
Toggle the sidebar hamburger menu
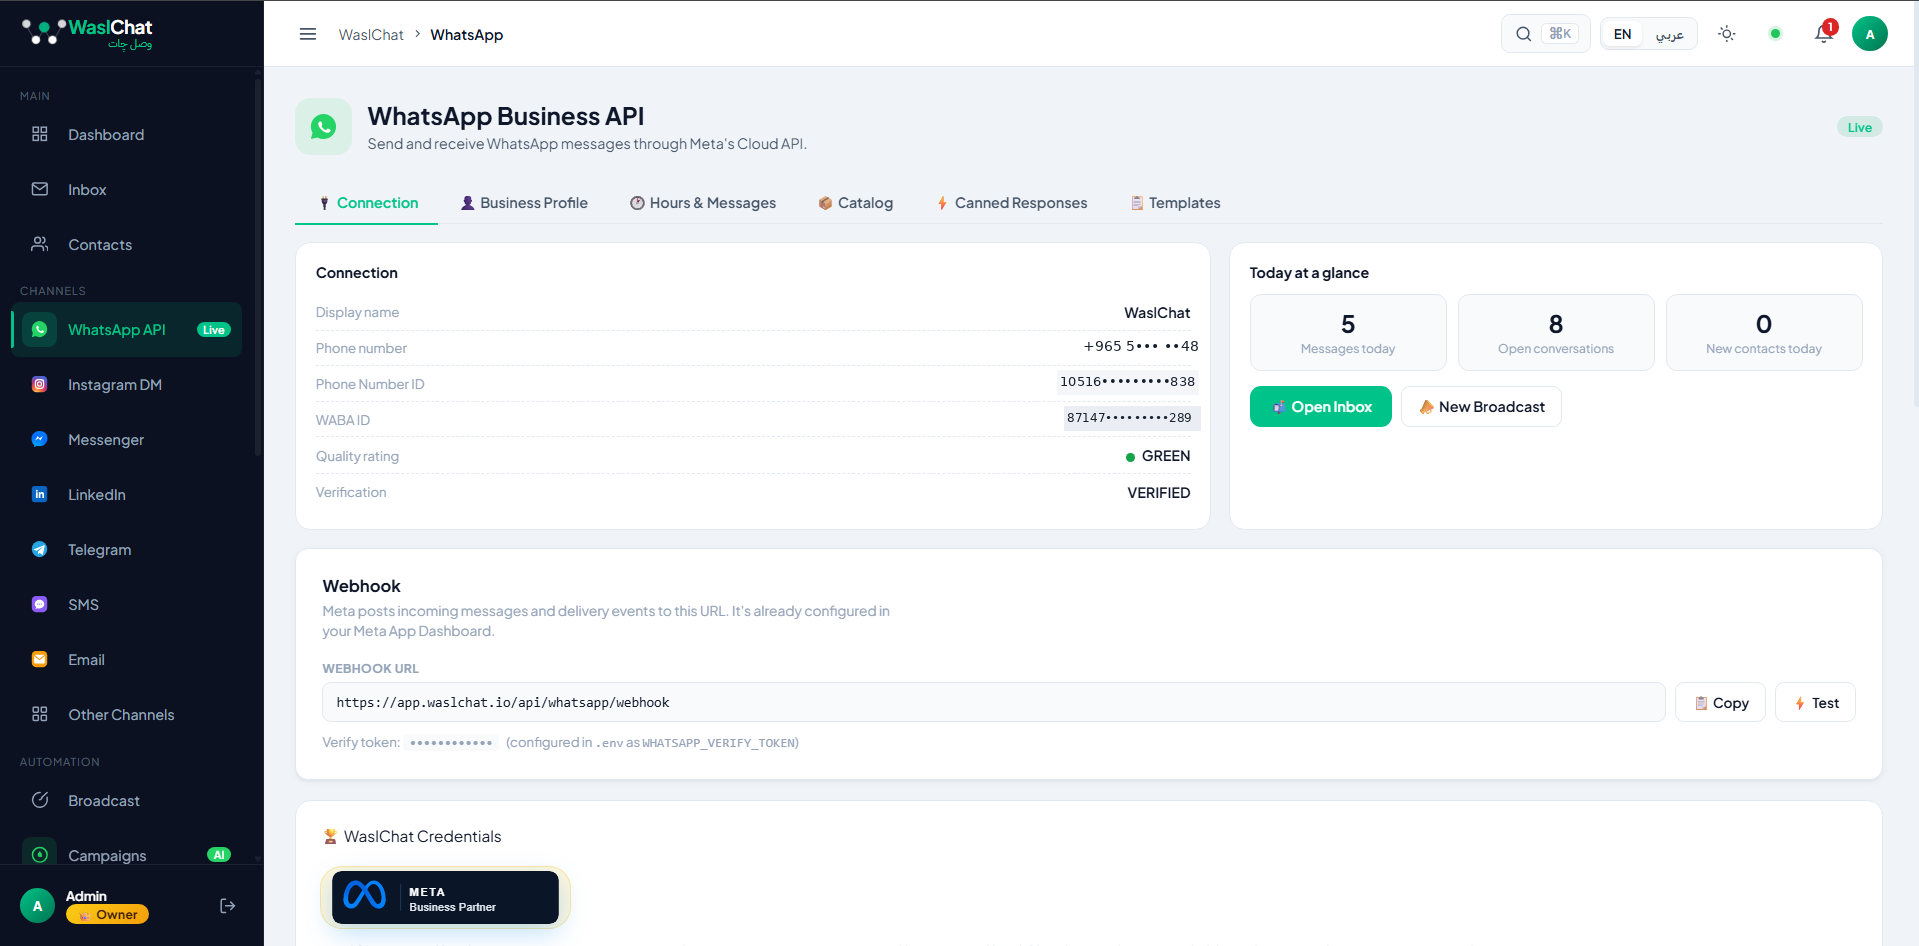[x=308, y=34]
